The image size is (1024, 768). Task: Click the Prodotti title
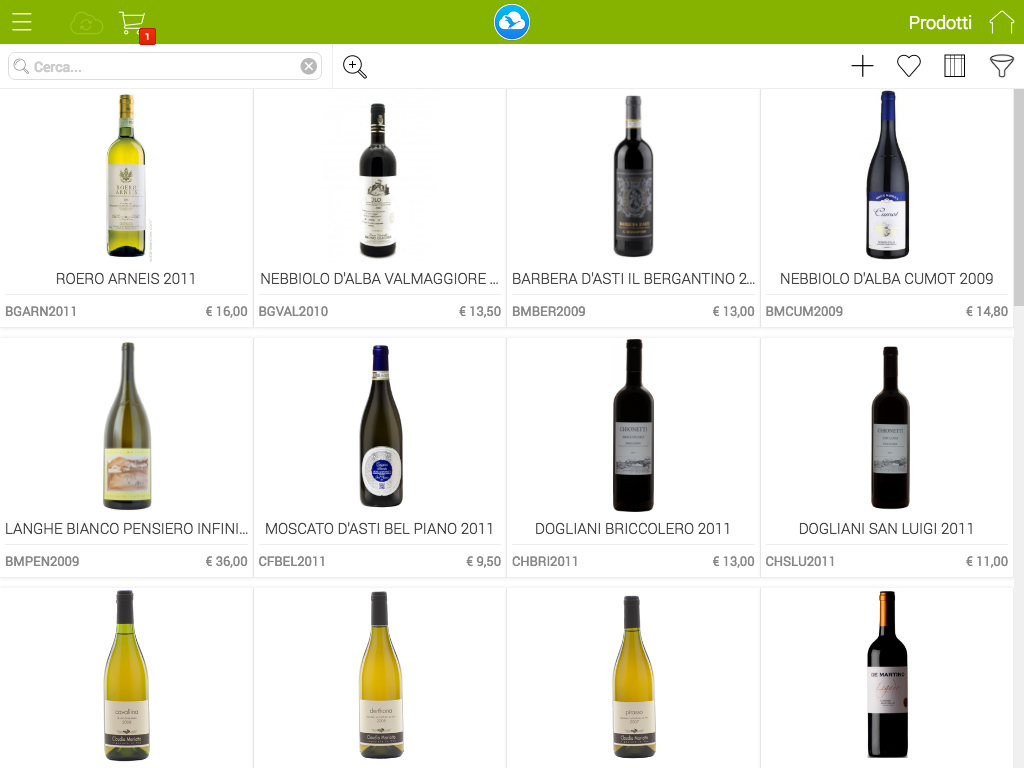point(940,23)
